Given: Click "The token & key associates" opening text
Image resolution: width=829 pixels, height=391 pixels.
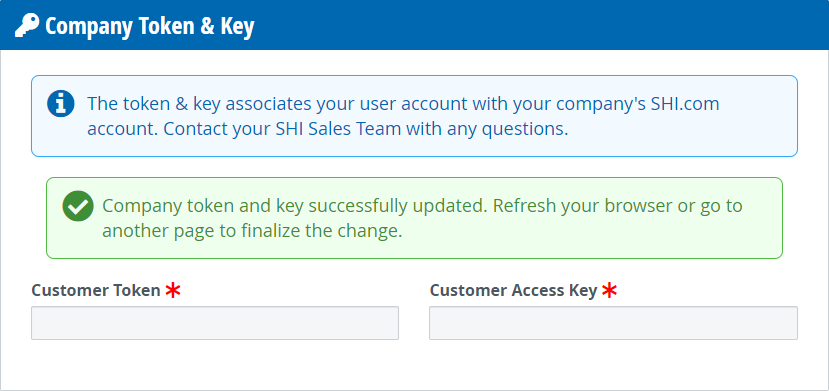Looking at the screenshot, I should click(200, 104).
